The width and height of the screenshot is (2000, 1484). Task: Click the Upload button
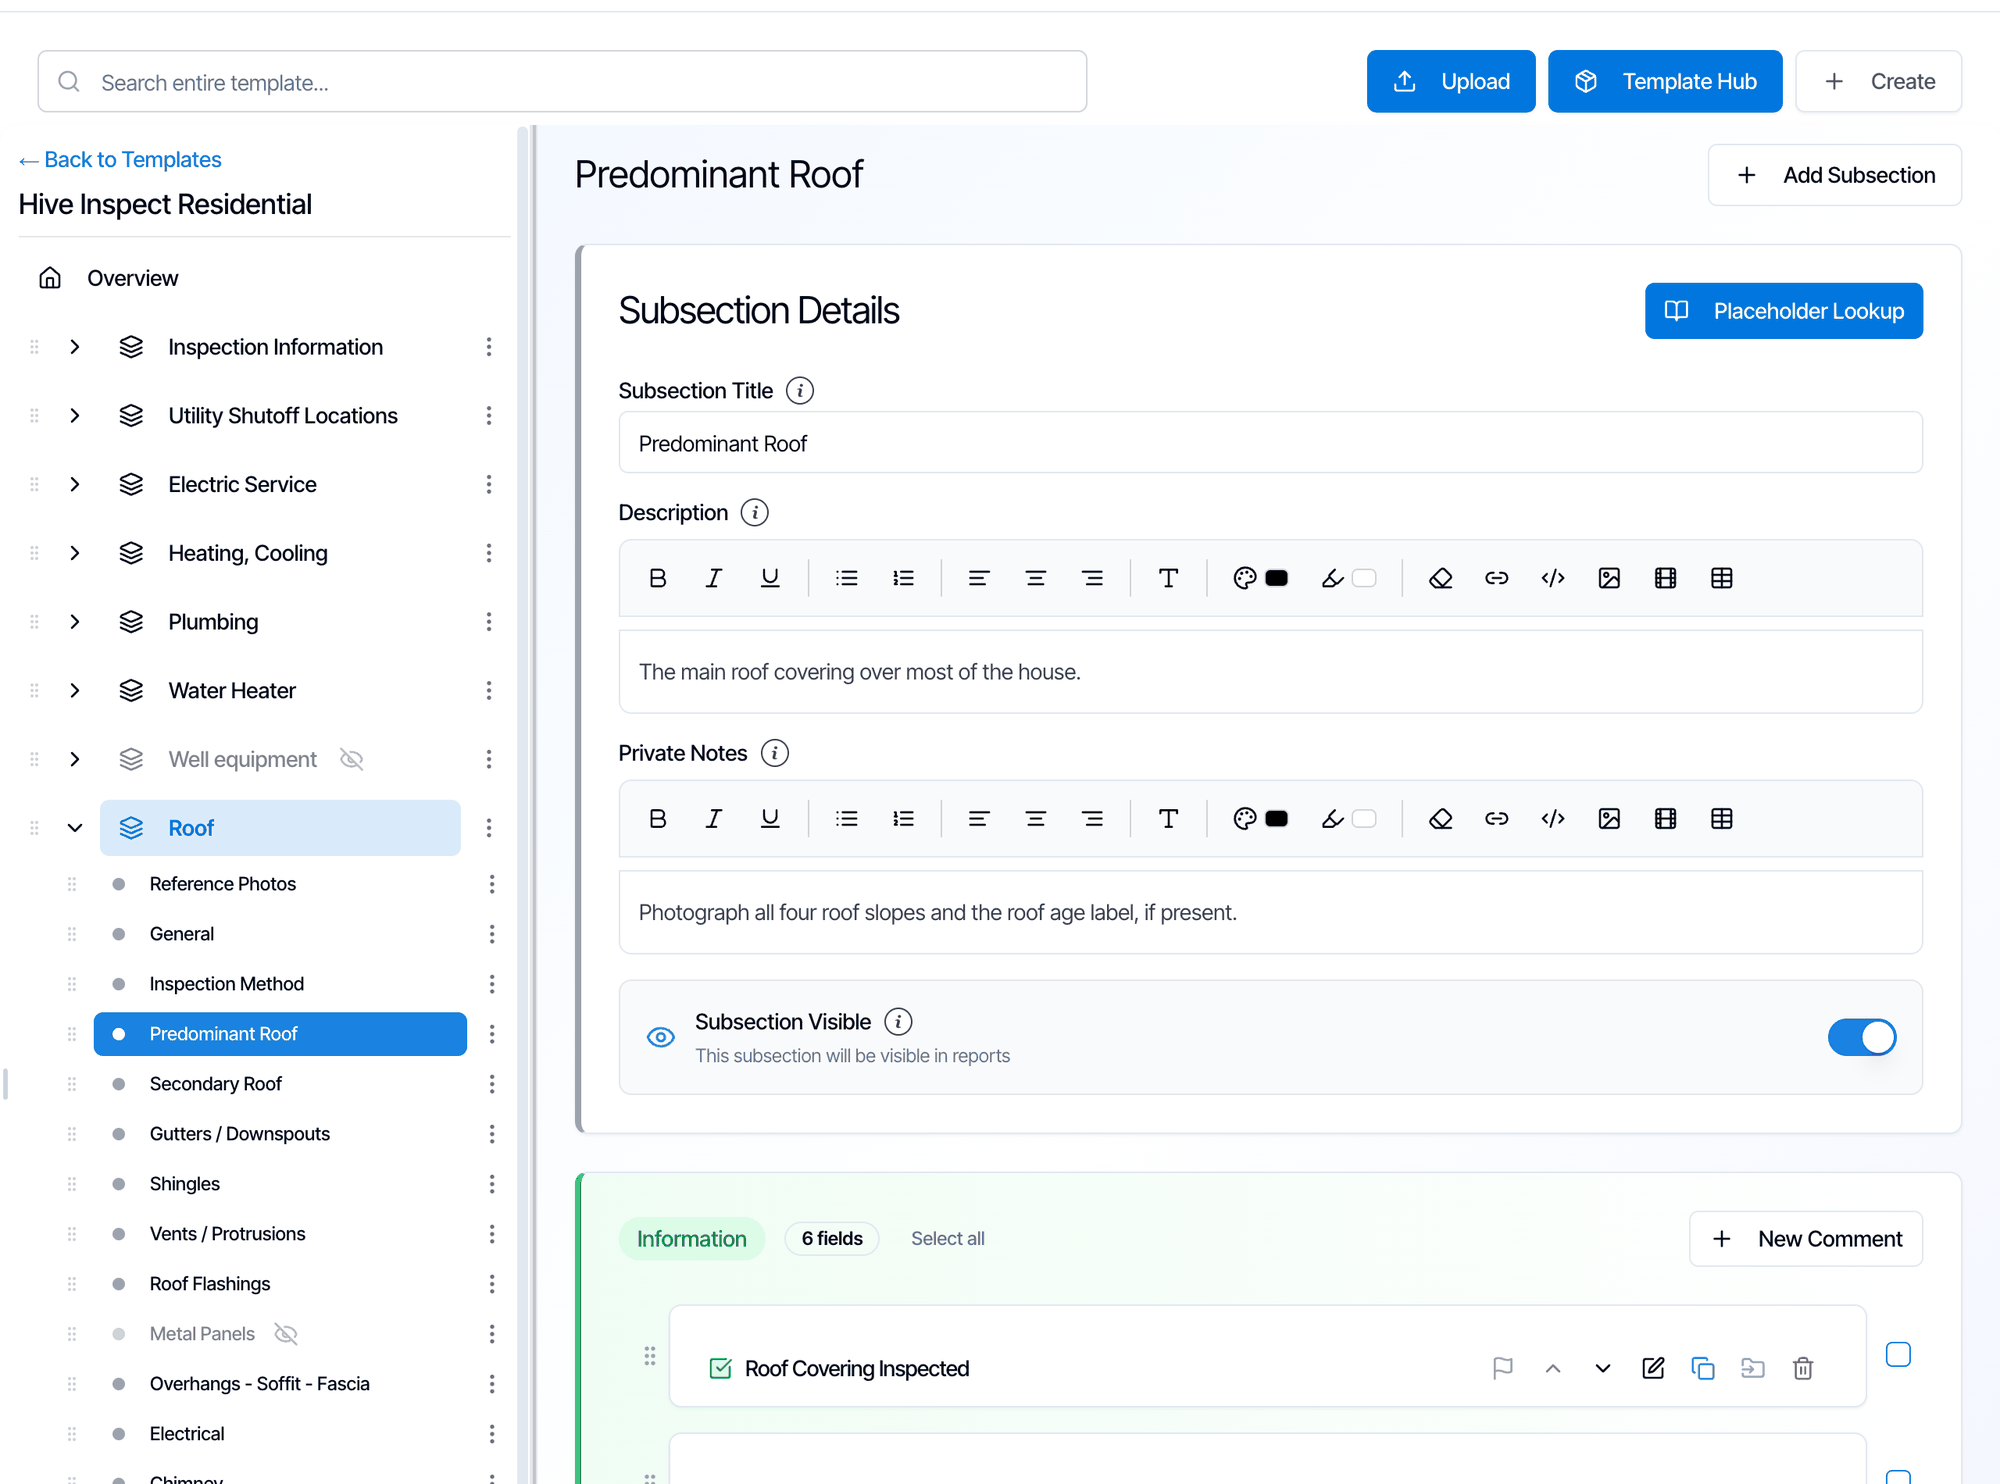[x=1451, y=81]
